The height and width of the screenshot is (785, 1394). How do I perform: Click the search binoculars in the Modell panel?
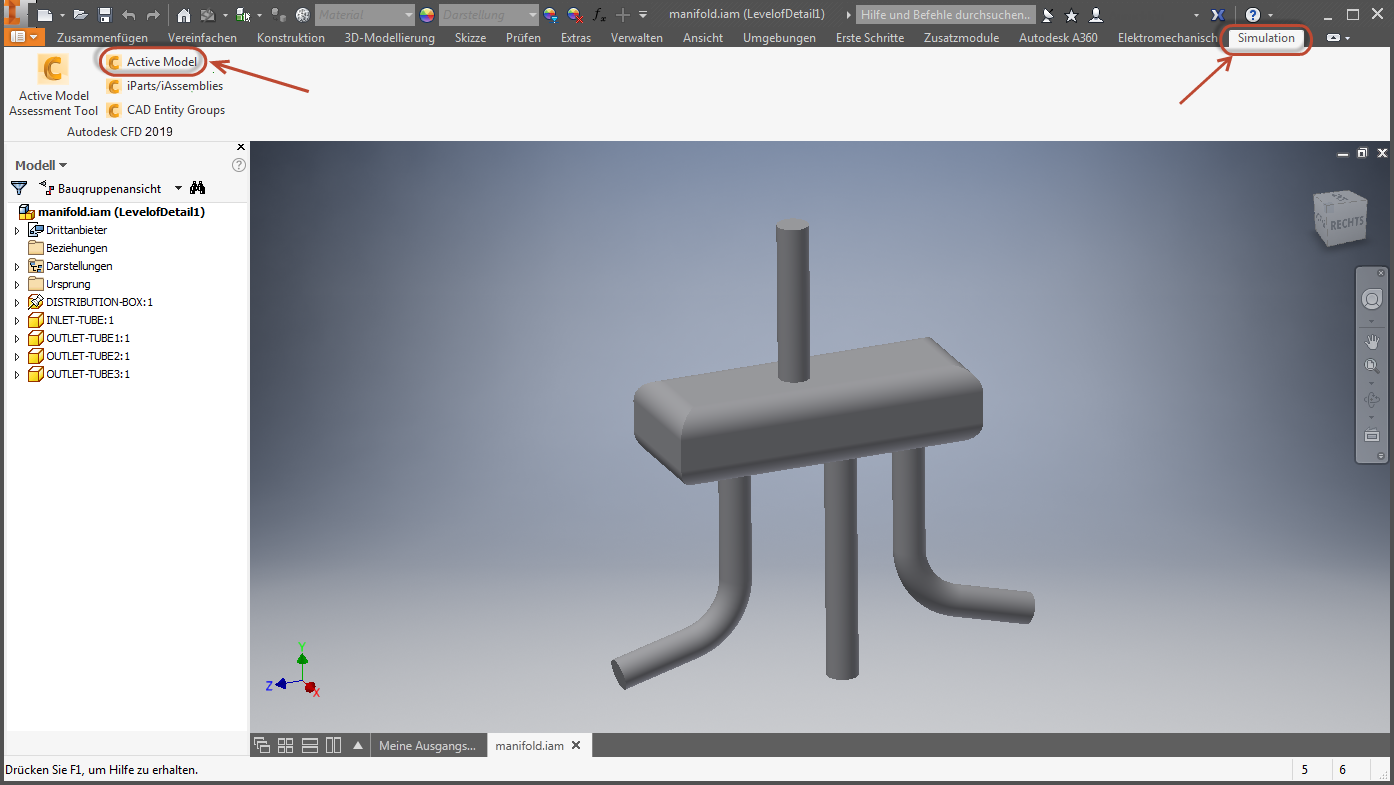pos(197,188)
